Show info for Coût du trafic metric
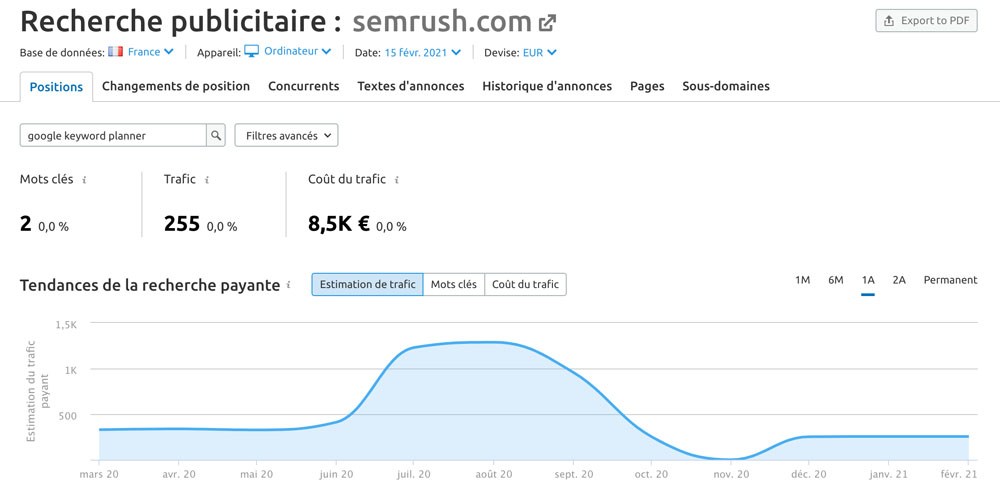Image resolution: width=1000 pixels, height=500 pixels. (x=397, y=180)
